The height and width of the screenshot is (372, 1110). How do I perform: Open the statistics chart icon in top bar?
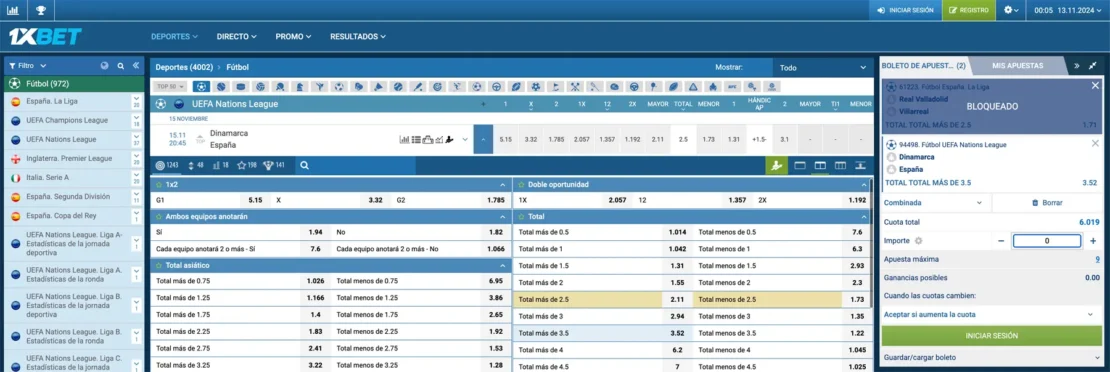[x=13, y=10]
